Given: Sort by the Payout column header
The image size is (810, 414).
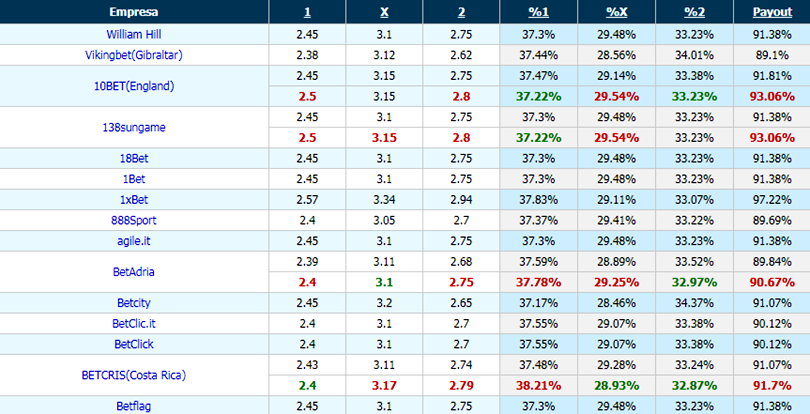Looking at the screenshot, I should coord(772,12).
